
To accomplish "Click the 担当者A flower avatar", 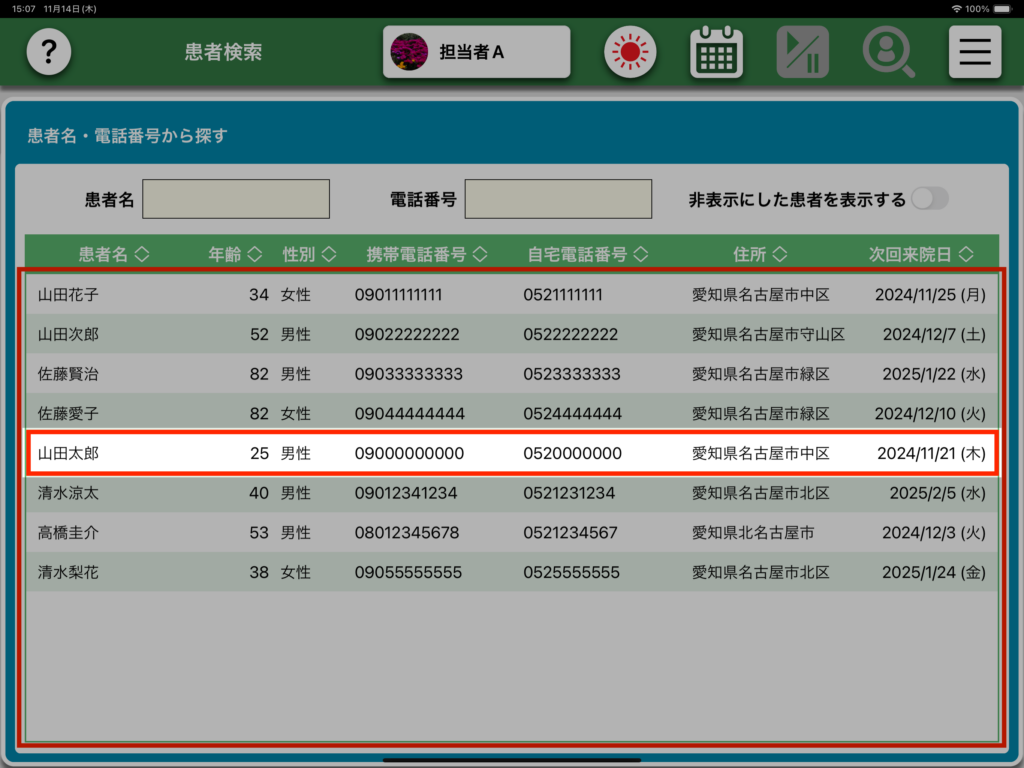I will click(x=408, y=52).
